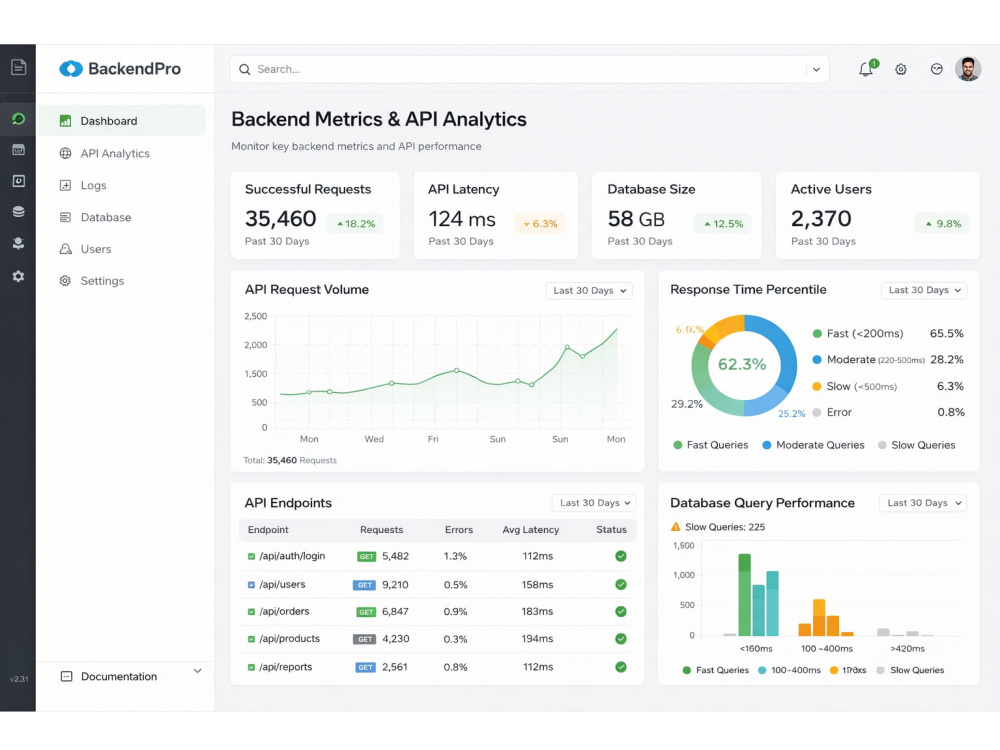Toggle Fast Queries legend in Response Time
Screen dimensions: 1000x750
(x=710, y=445)
